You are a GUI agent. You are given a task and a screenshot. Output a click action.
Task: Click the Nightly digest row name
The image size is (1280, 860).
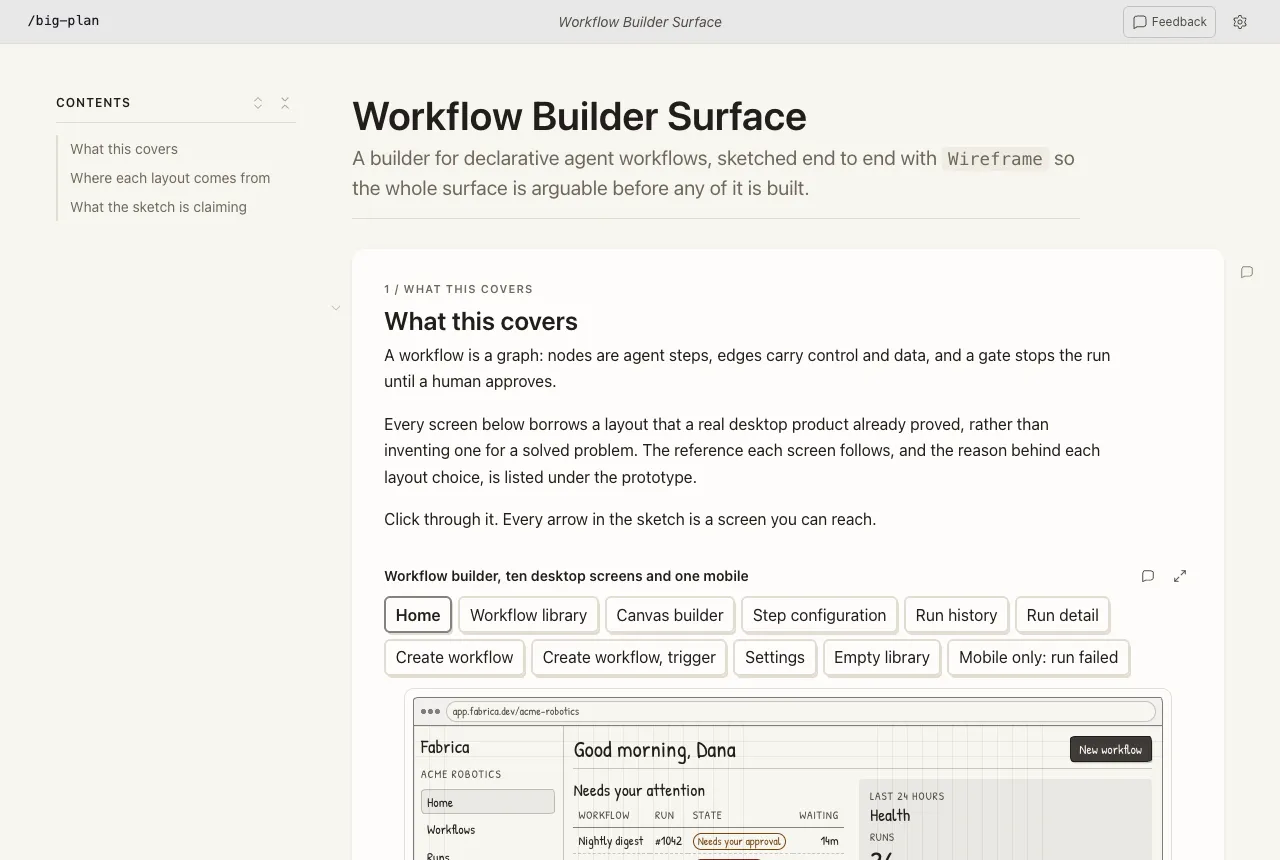(x=611, y=842)
